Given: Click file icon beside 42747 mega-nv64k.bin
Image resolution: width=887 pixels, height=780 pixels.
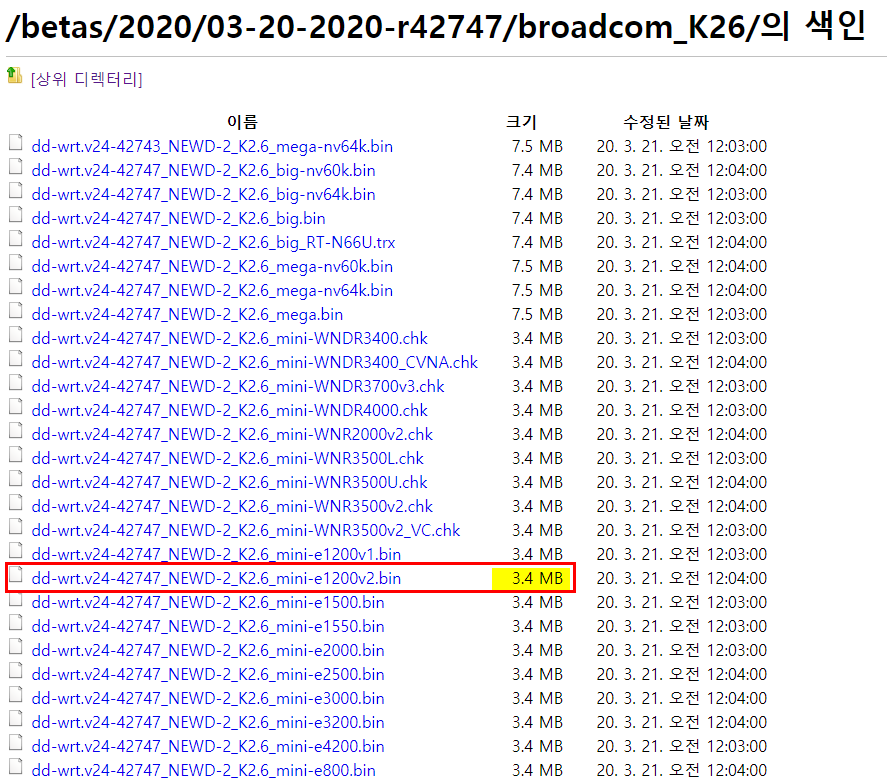Looking at the screenshot, I should click(x=16, y=287).
